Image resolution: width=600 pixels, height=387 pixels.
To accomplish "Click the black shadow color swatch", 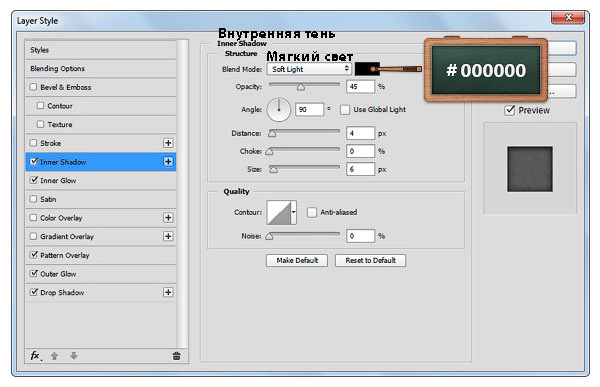I will tap(367, 69).
